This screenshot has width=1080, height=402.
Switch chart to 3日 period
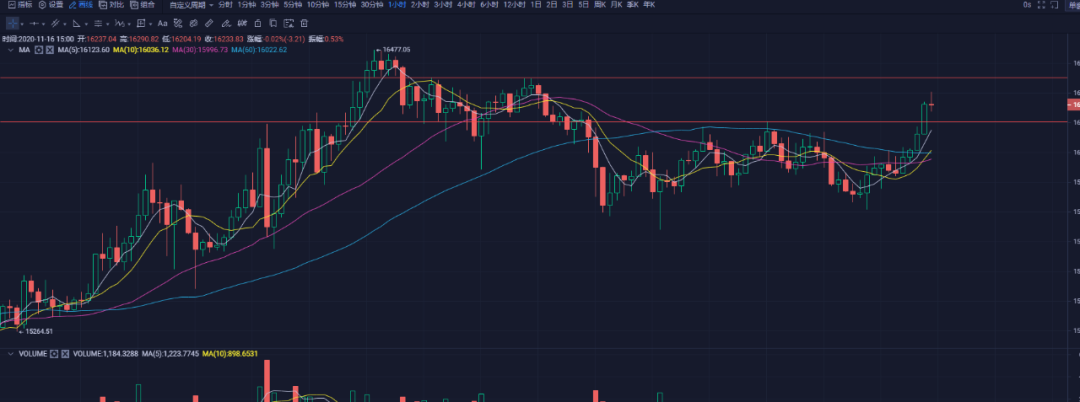coord(568,4)
